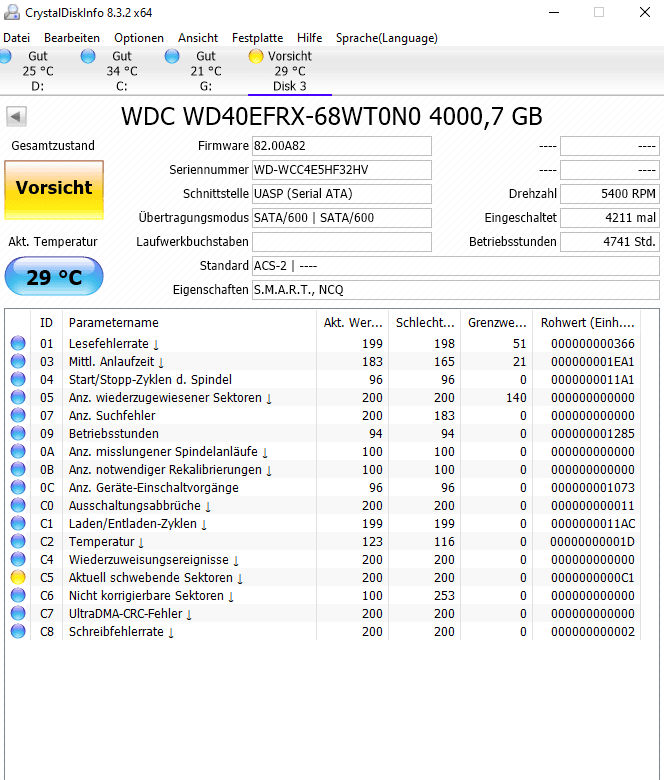The width and height of the screenshot is (664, 780).
Task: Click the Standard field ACS-2
Action: 456,266
